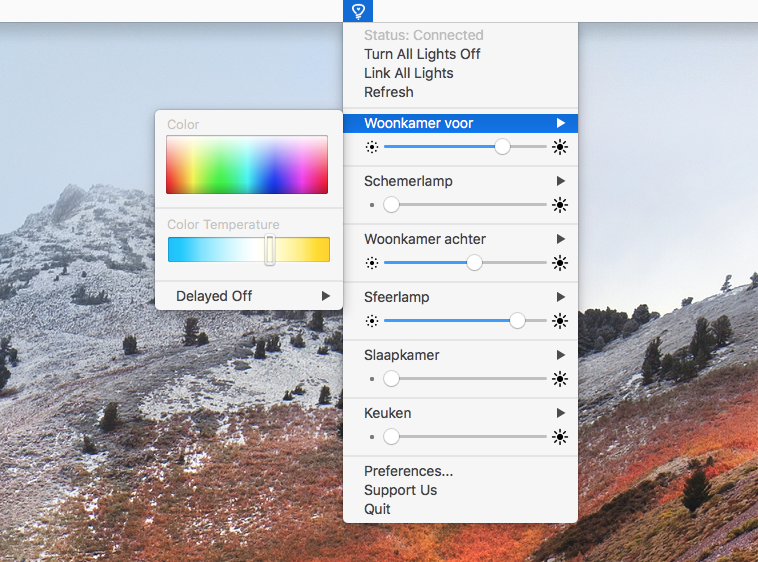
Task: Click Refresh to reload lights
Action: tap(388, 92)
